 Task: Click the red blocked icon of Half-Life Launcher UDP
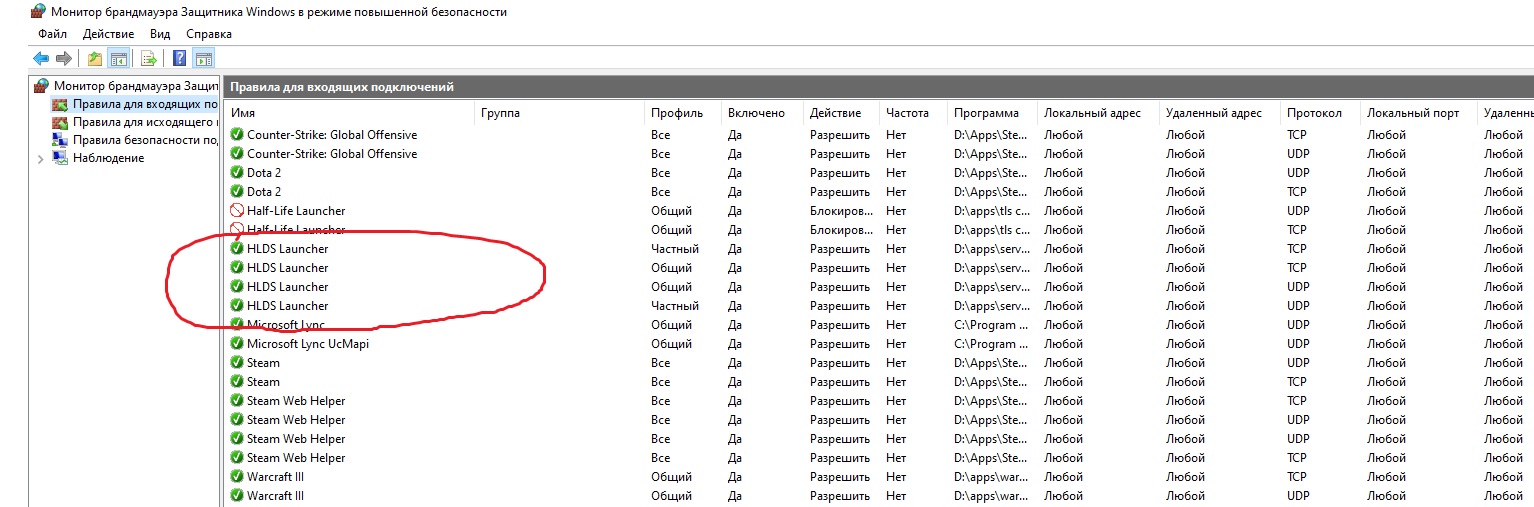coord(237,211)
